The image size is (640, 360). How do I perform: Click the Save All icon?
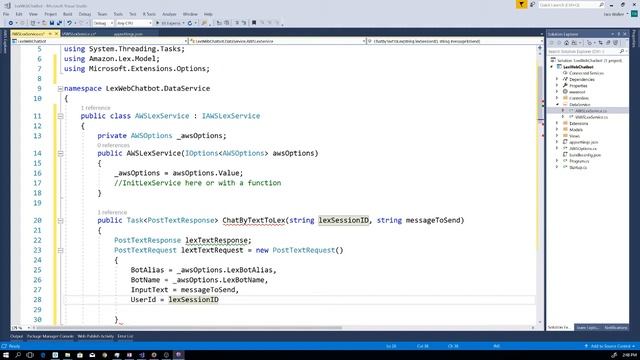59,23
